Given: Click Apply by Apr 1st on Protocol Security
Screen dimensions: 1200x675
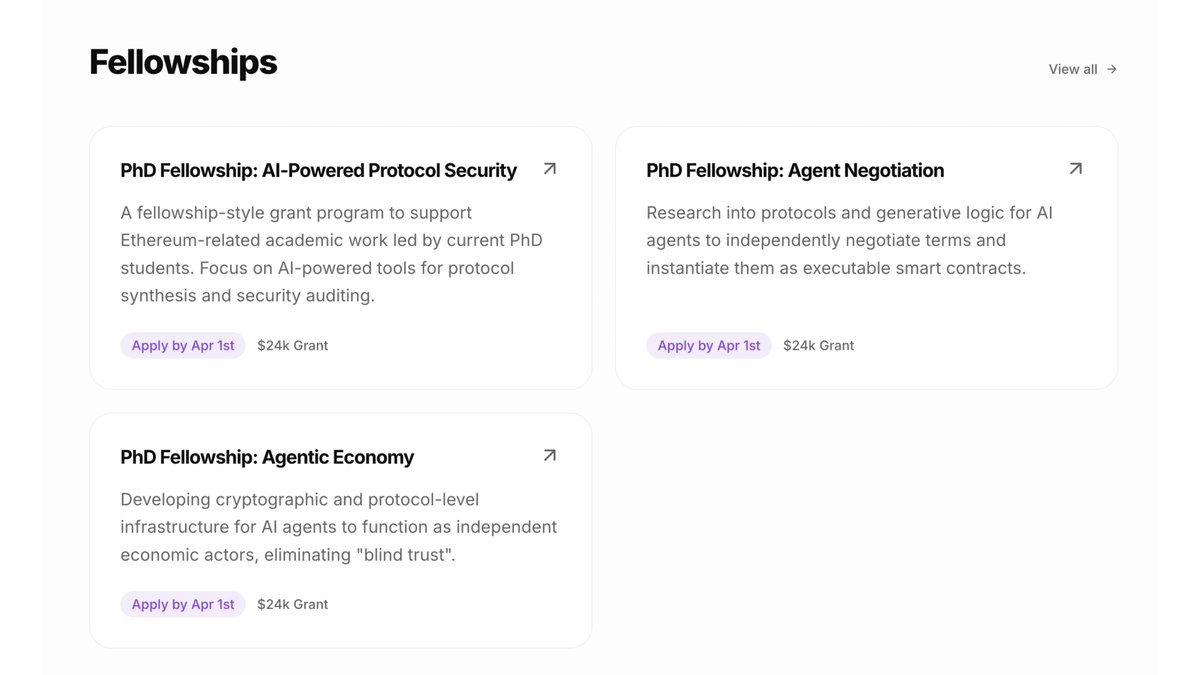Looking at the screenshot, I should tap(183, 346).
